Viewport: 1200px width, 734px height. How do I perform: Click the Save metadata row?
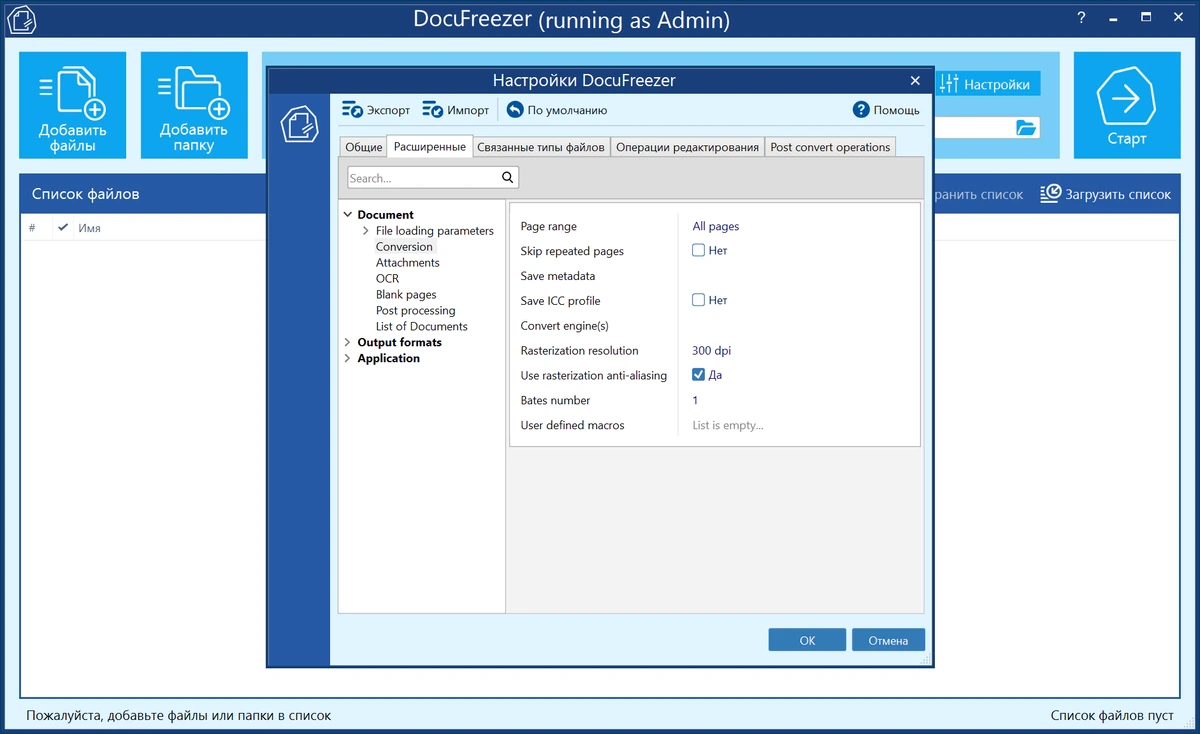tap(715, 276)
